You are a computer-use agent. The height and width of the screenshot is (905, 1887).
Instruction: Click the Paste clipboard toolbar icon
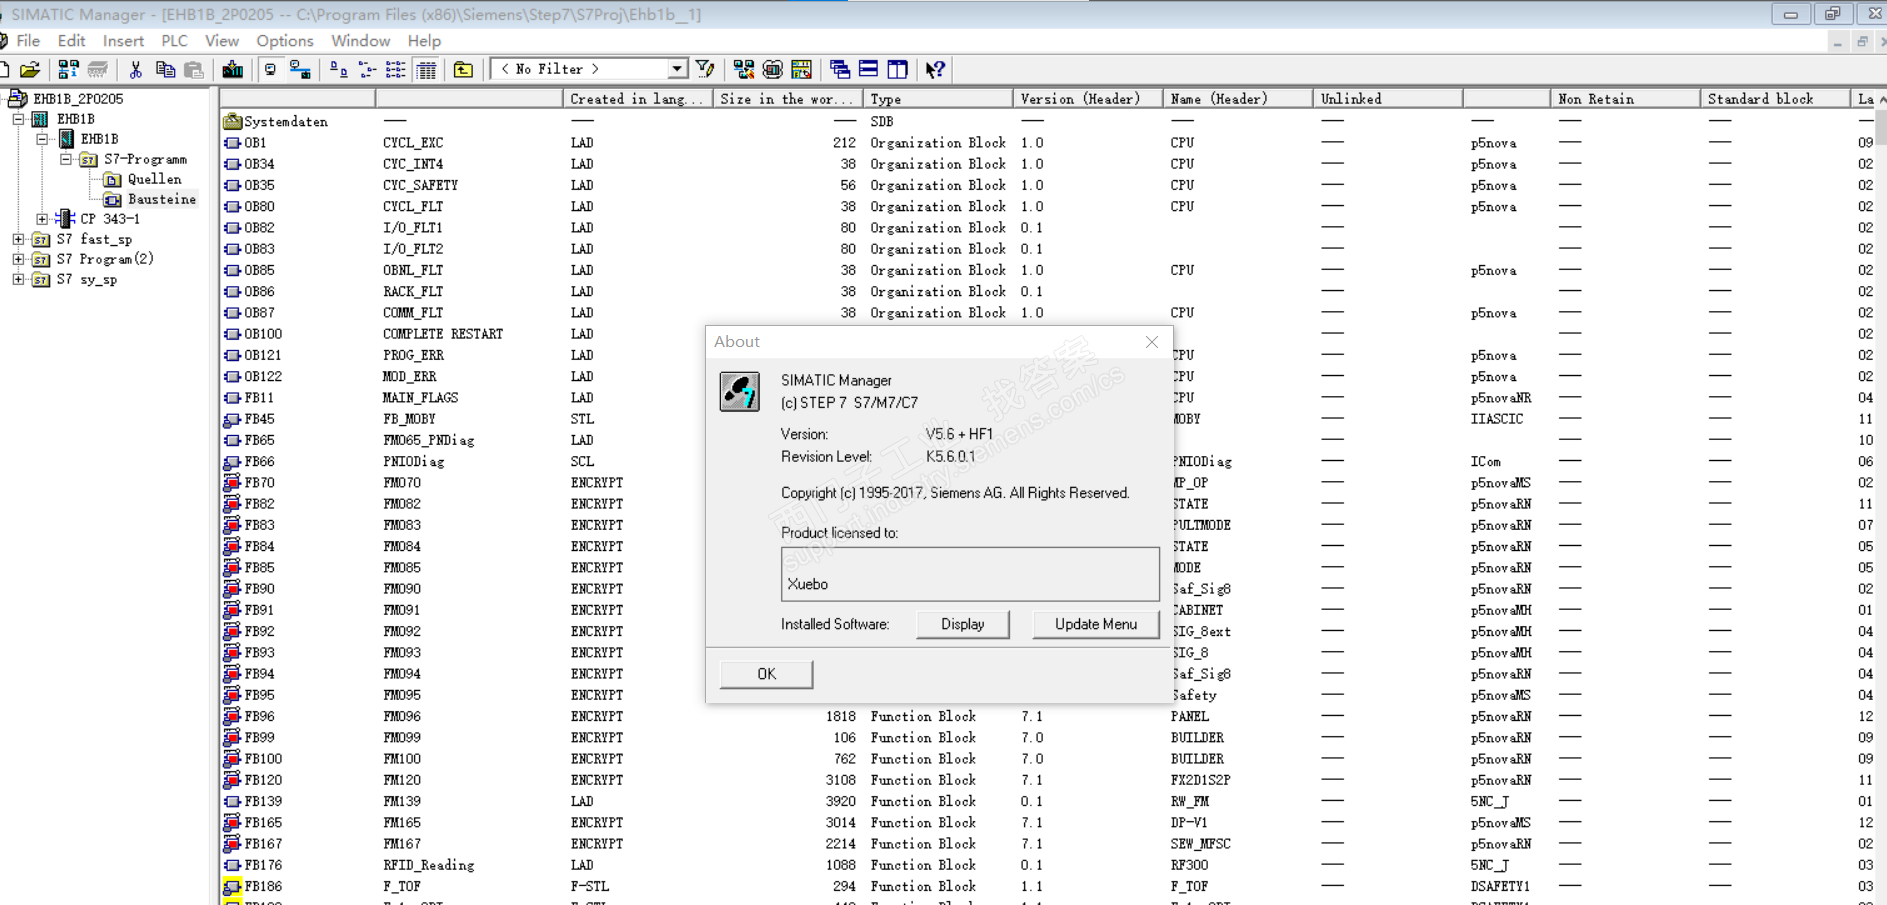coord(194,69)
